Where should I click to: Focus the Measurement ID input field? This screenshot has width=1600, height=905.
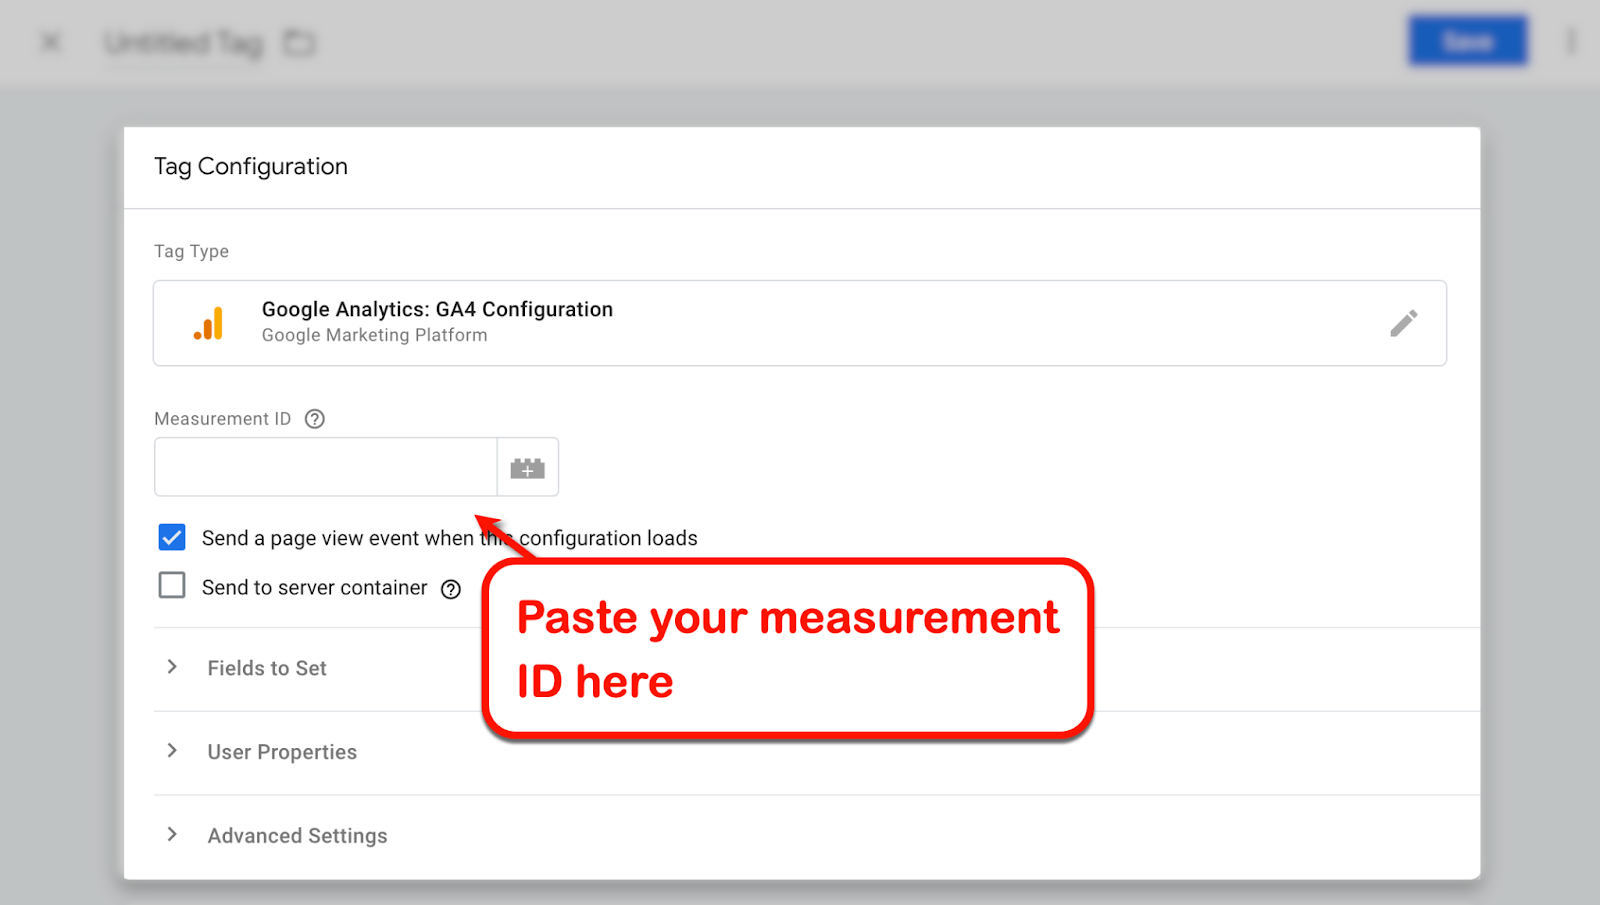[x=326, y=467]
